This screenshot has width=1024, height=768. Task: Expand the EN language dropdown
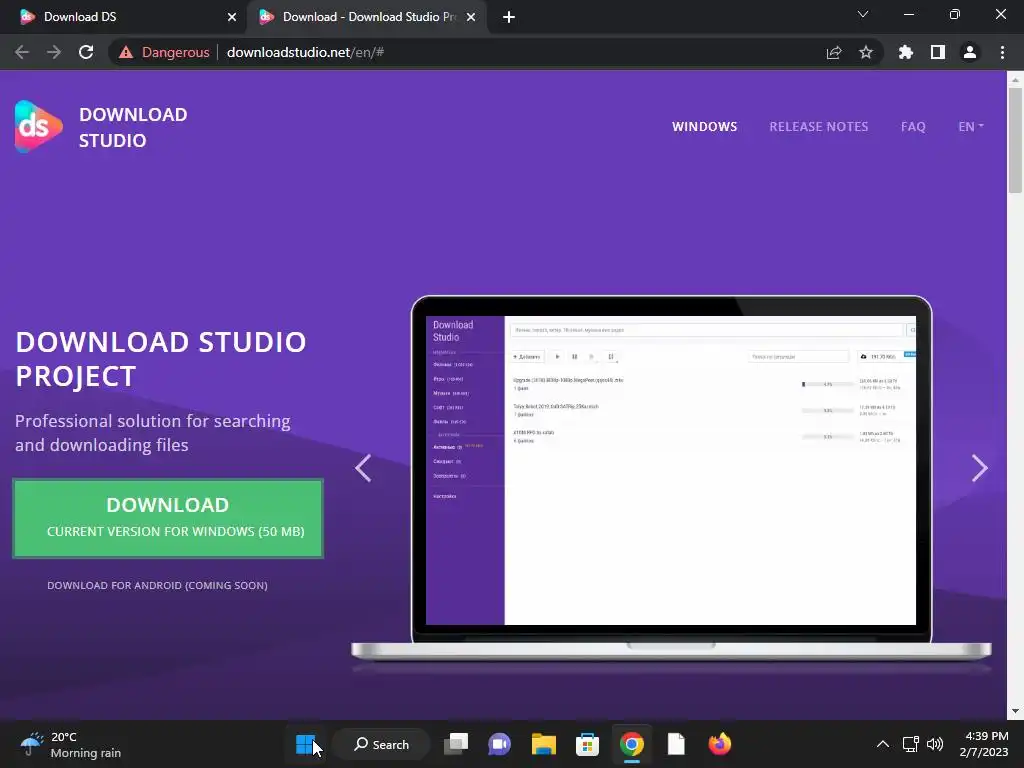pos(970,127)
